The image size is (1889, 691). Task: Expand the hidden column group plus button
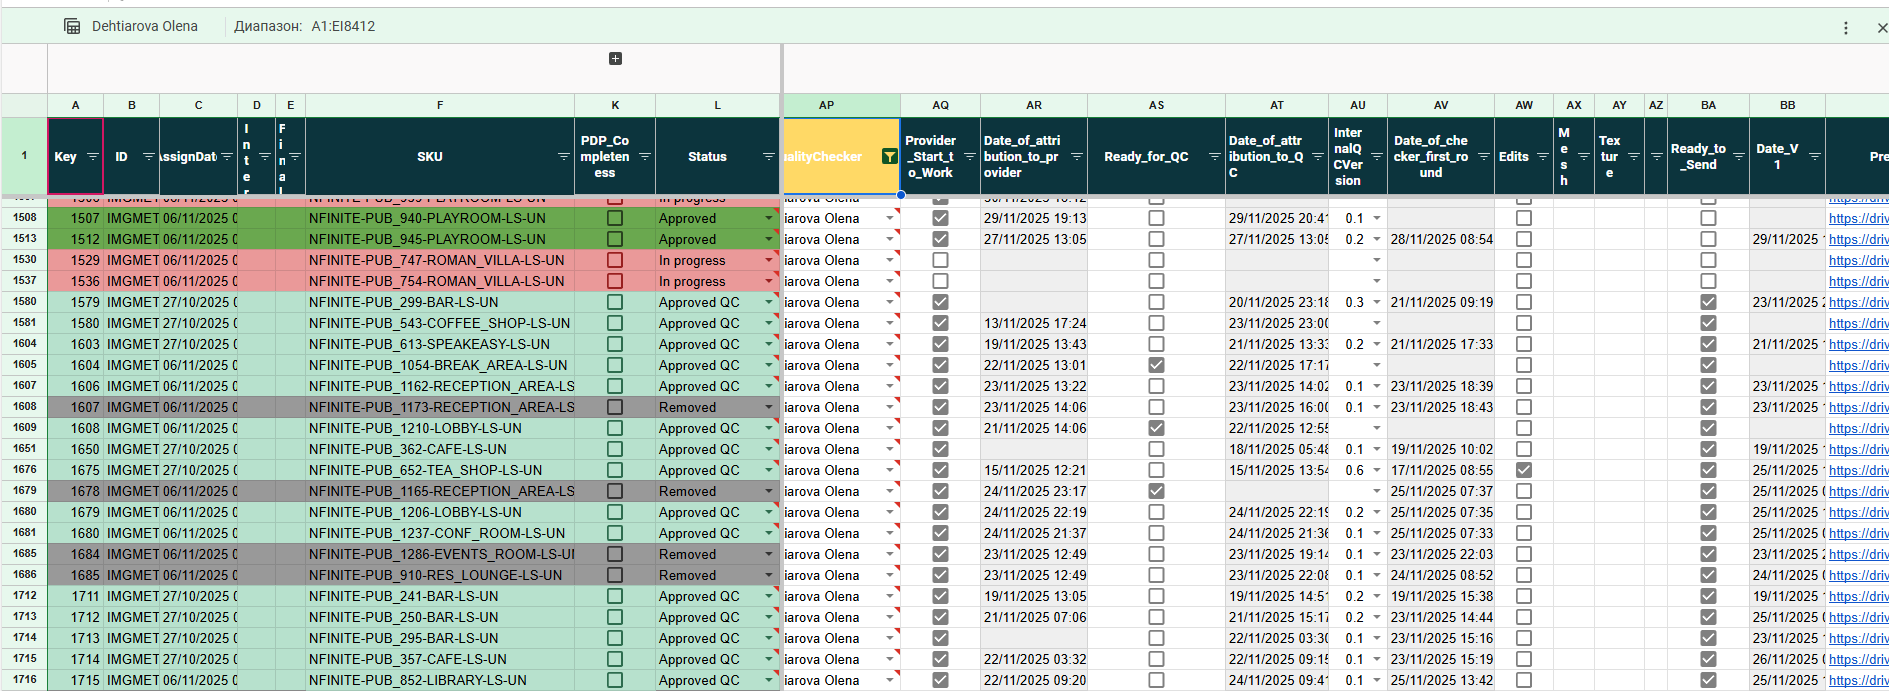coord(615,59)
